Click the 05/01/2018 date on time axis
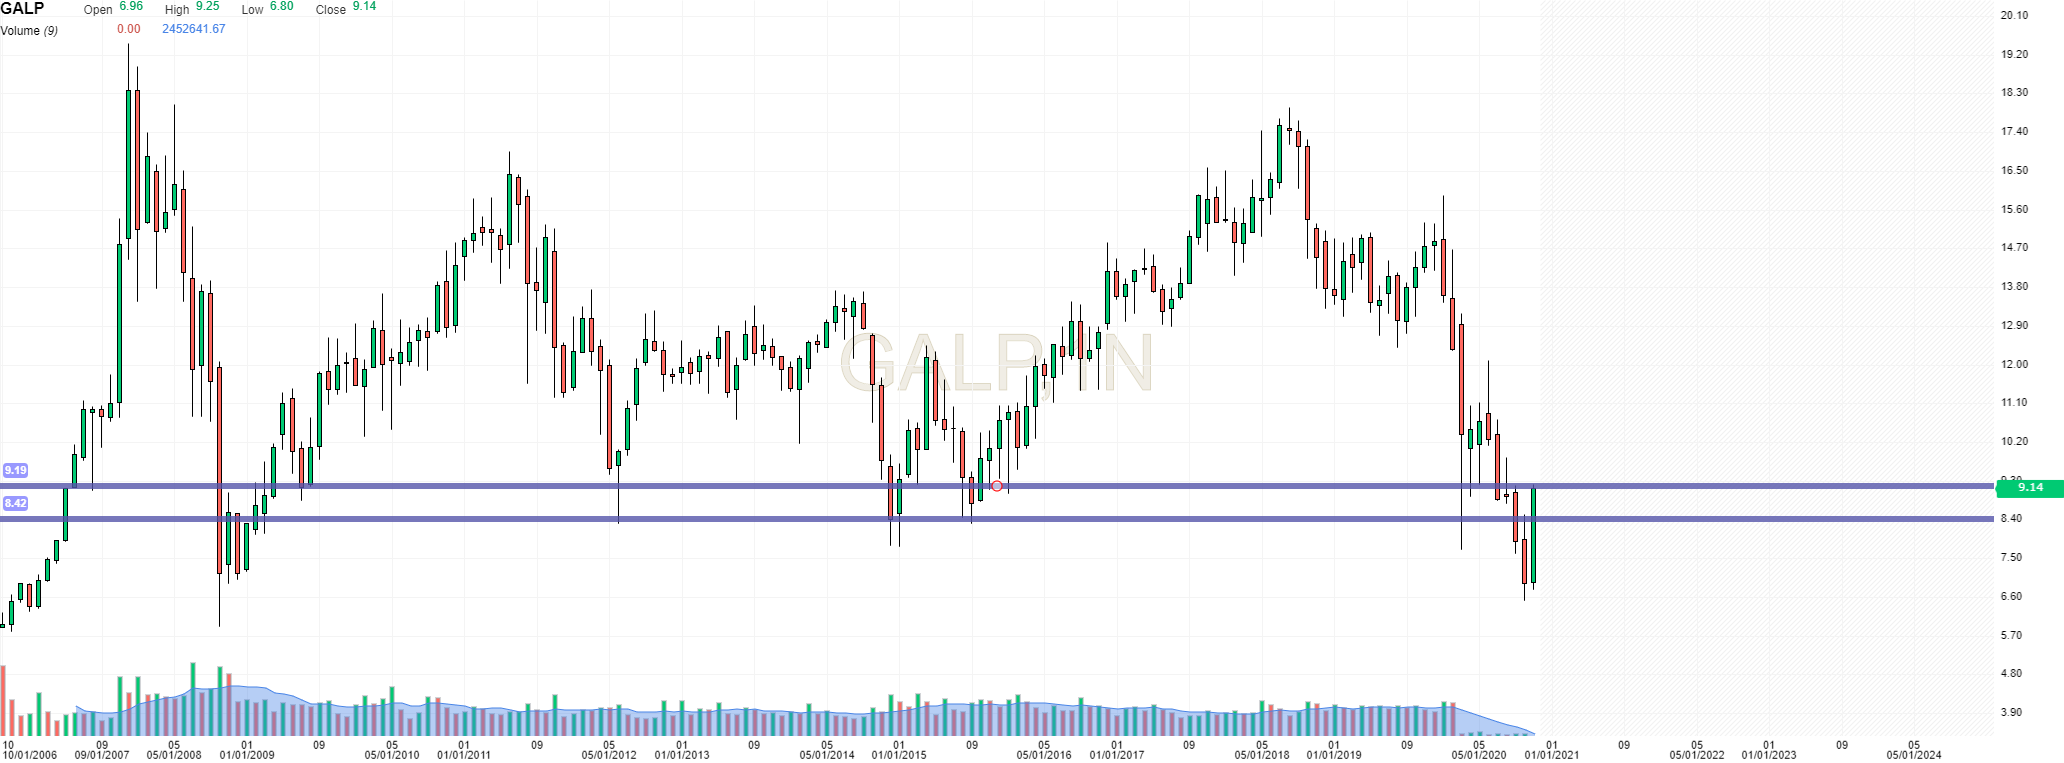Viewport: 2064px width, 763px height. tap(1261, 755)
